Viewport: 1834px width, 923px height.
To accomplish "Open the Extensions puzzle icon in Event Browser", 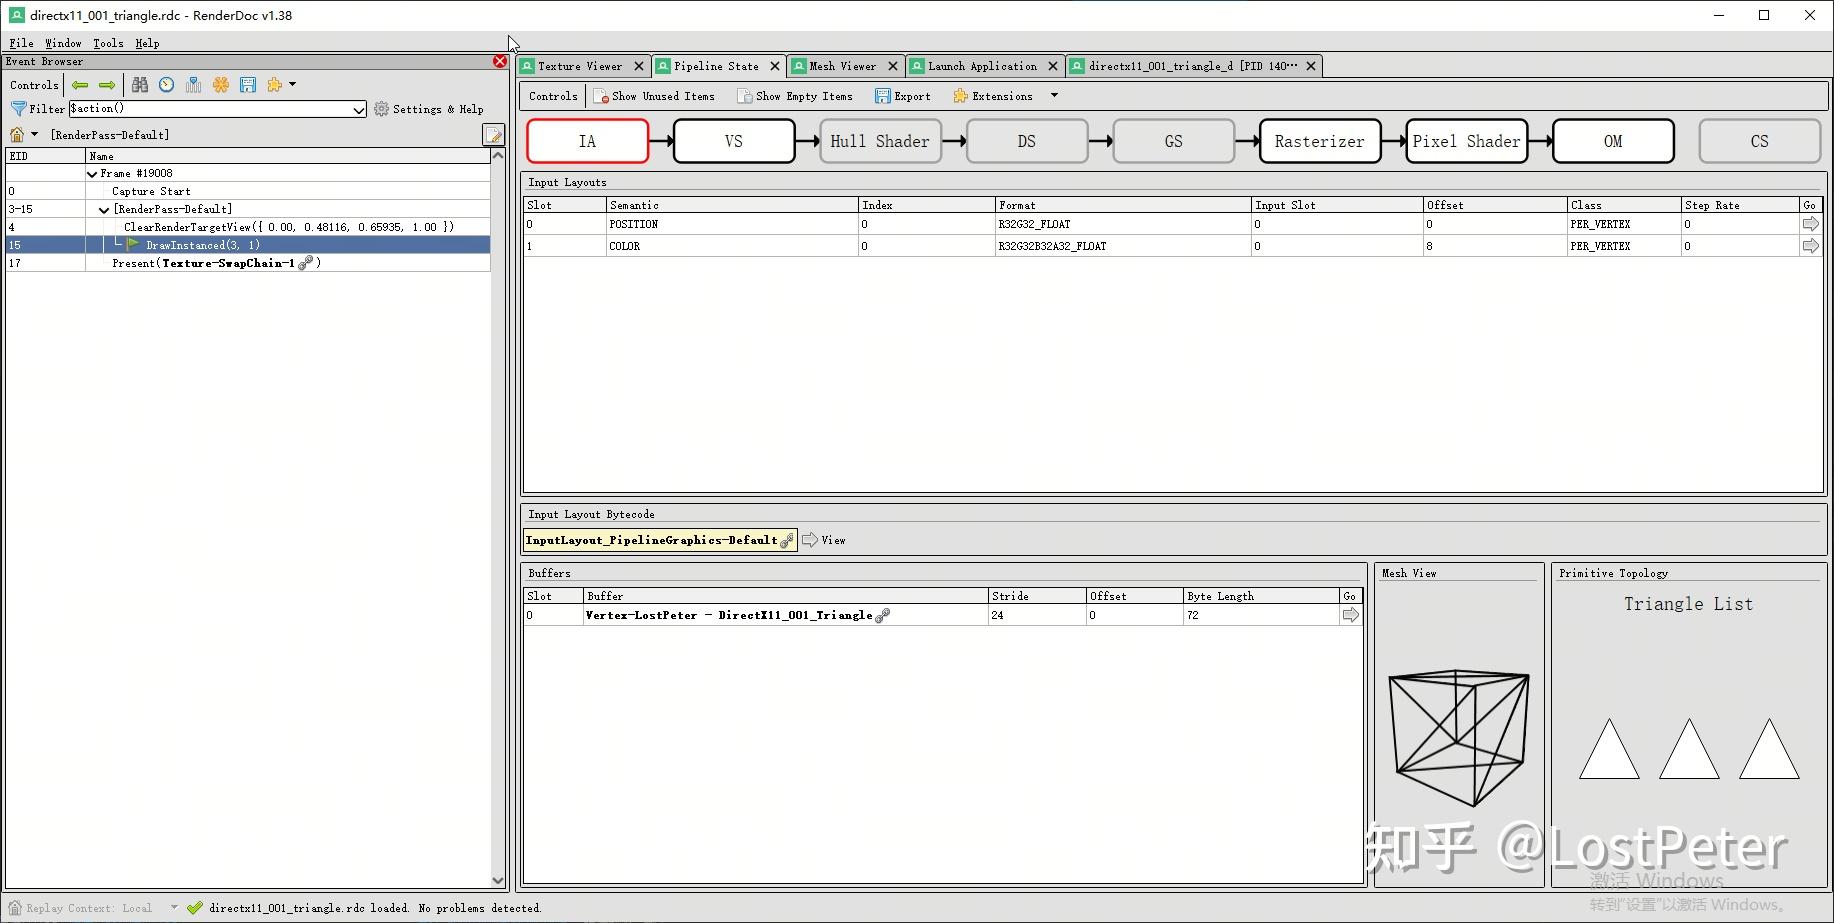I will tap(275, 85).
